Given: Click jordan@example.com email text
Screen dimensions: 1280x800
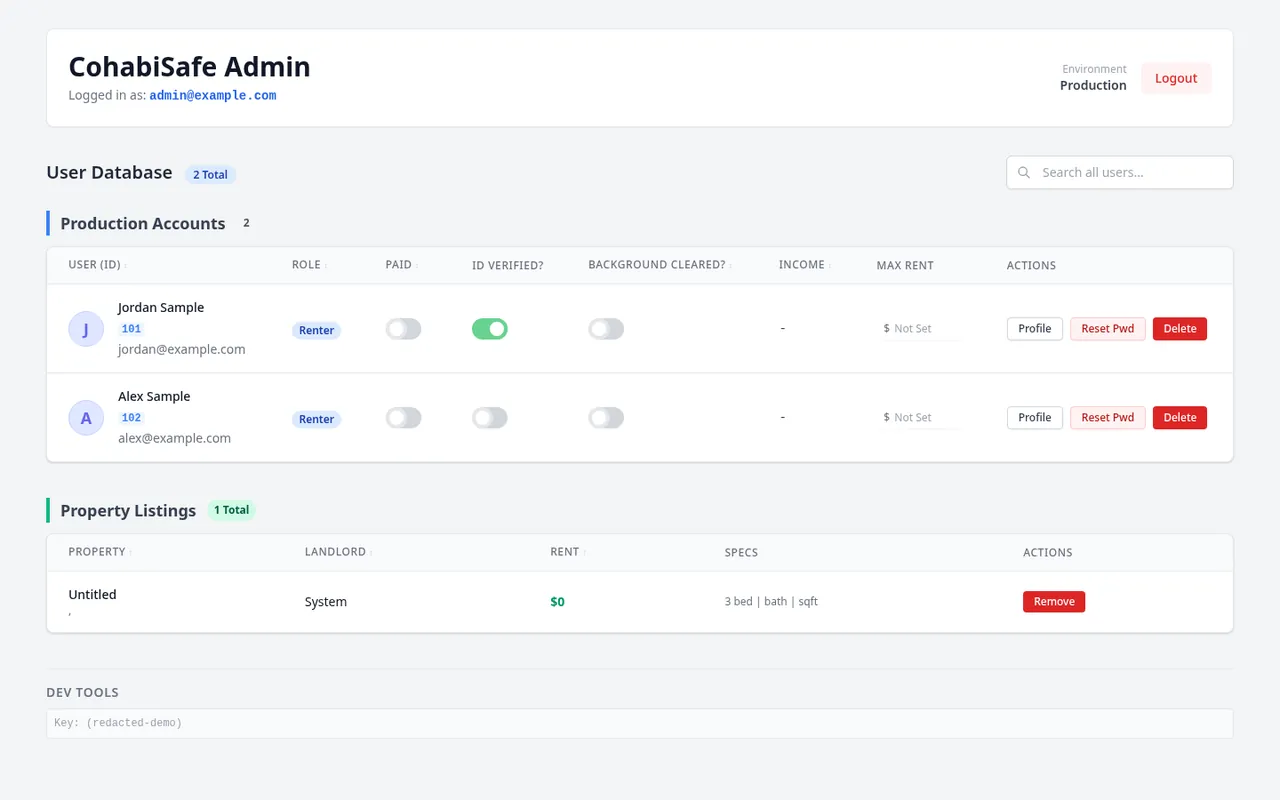Looking at the screenshot, I should pos(182,350).
